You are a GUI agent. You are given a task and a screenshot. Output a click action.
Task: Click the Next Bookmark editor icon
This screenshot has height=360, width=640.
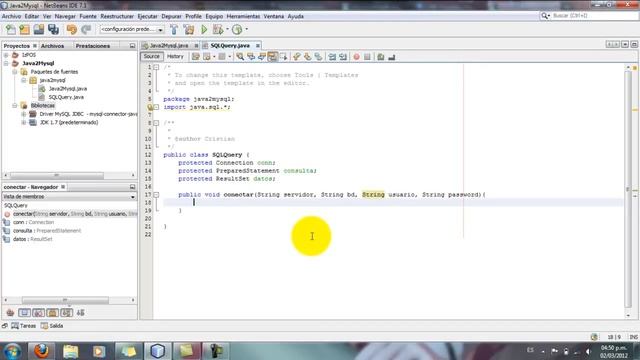point(307,57)
